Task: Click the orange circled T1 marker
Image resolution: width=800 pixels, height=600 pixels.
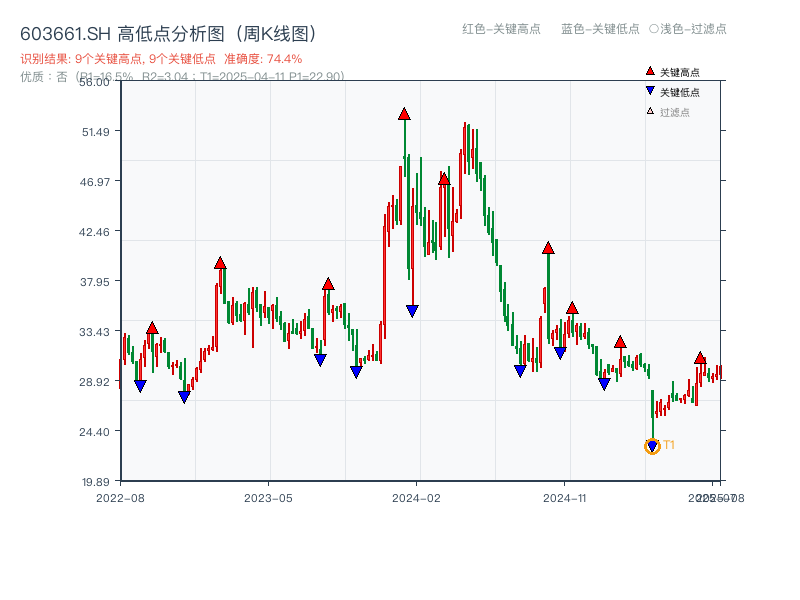Action: point(650,444)
